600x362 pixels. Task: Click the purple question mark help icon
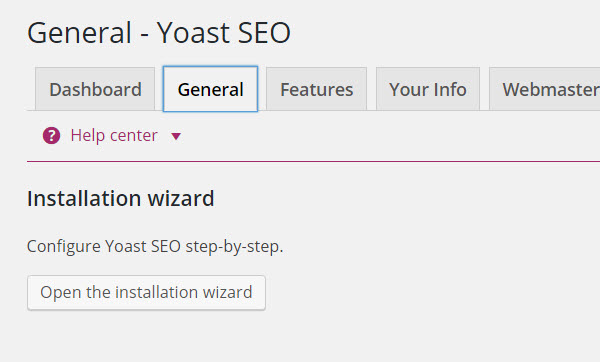(51, 135)
